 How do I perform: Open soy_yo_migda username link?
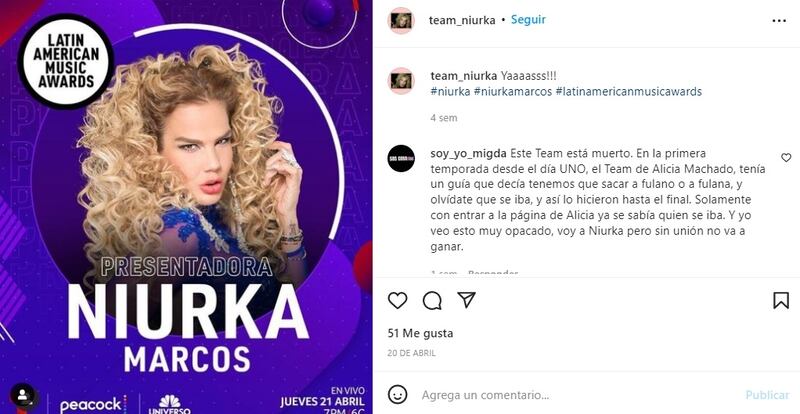(468, 154)
